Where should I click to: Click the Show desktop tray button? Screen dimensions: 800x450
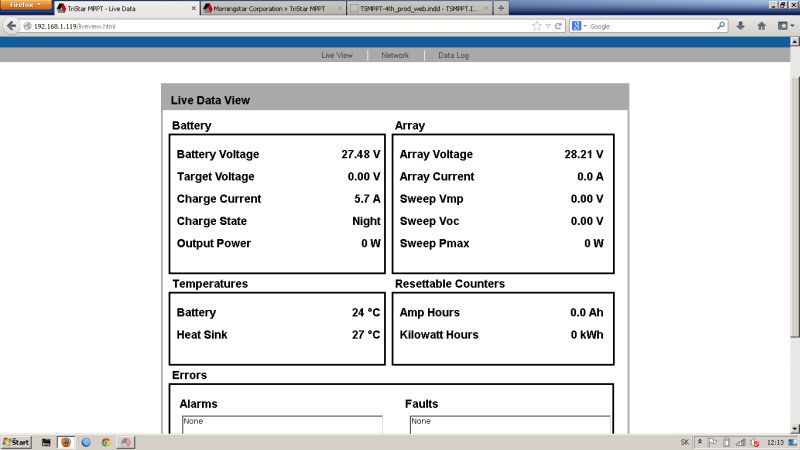coord(793,442)
